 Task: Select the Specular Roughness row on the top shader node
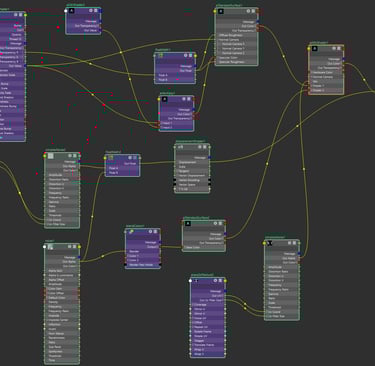pyautogui.click(x=236, y=62)
